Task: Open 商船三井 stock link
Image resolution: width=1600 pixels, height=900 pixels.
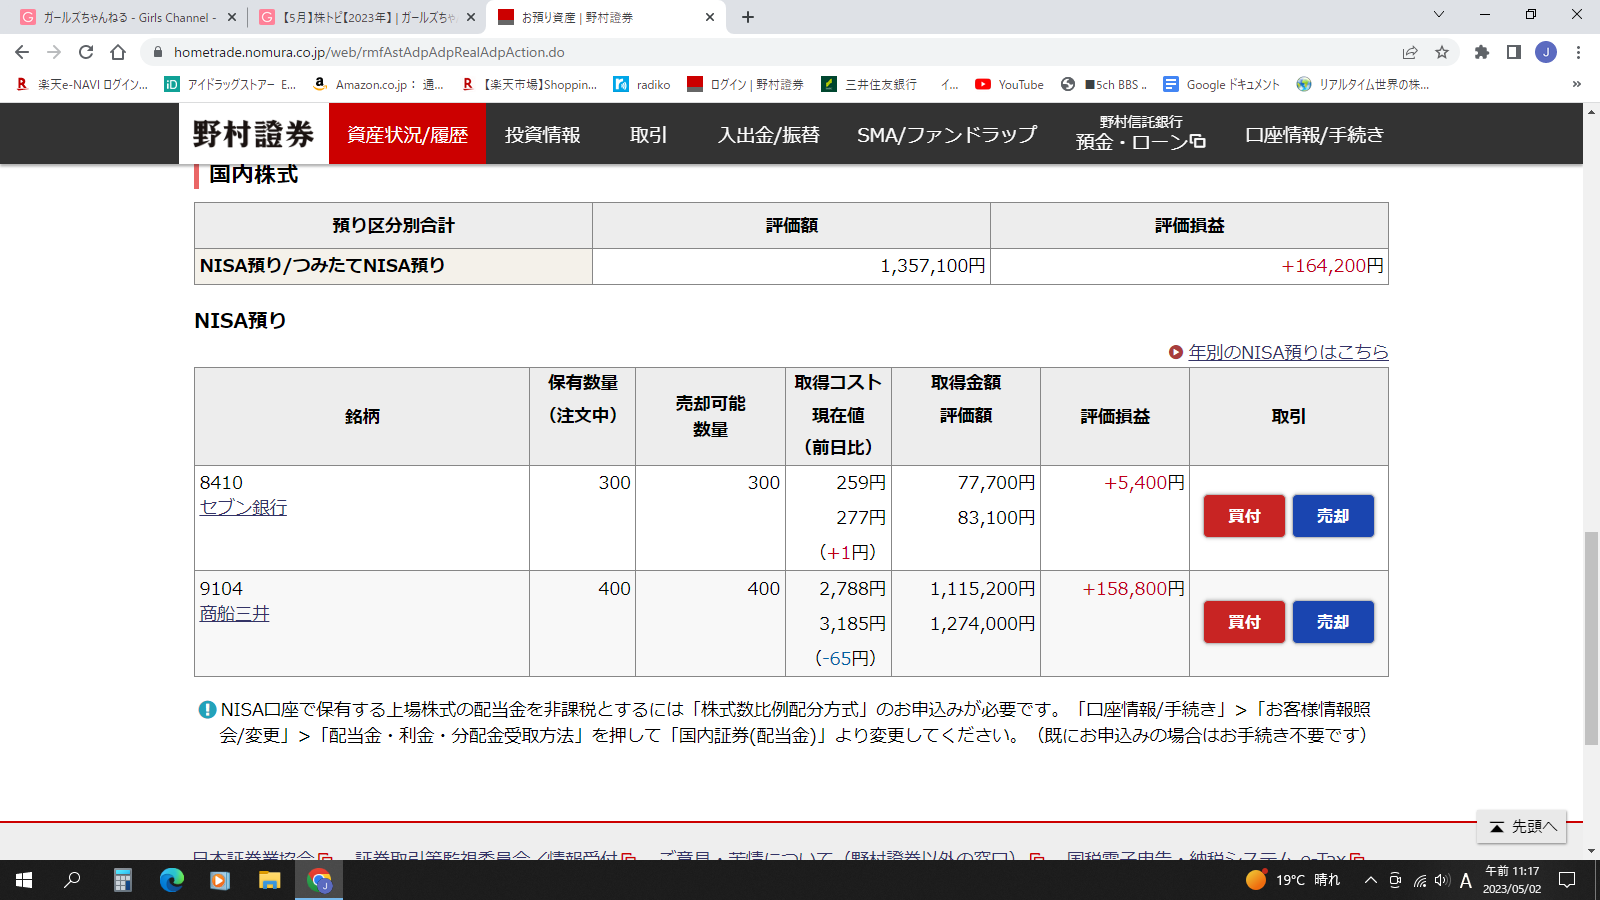Action: click(x=234, y=614)
